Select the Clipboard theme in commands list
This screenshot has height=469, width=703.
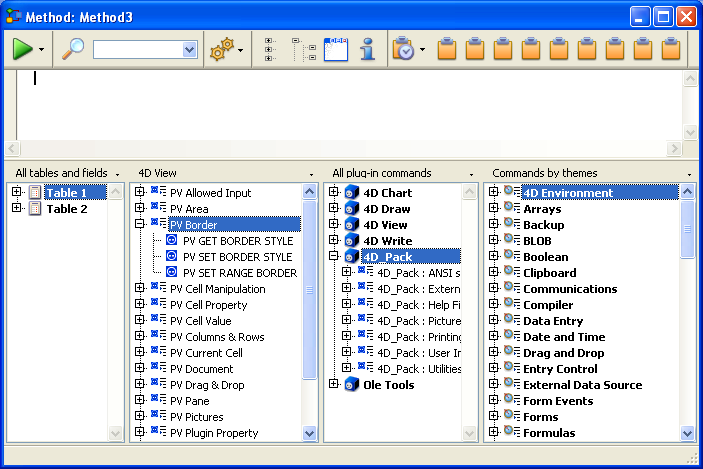tap(549, 273)
